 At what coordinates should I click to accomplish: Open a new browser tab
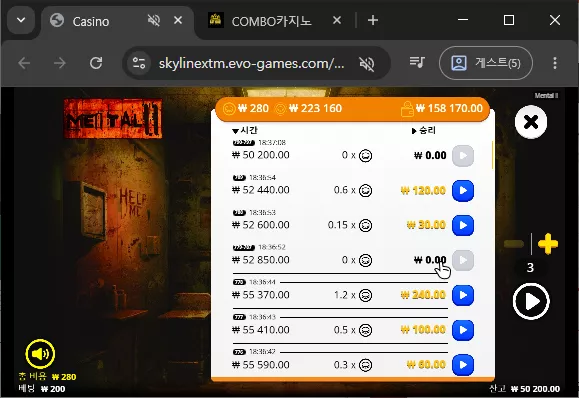point(373,20)
